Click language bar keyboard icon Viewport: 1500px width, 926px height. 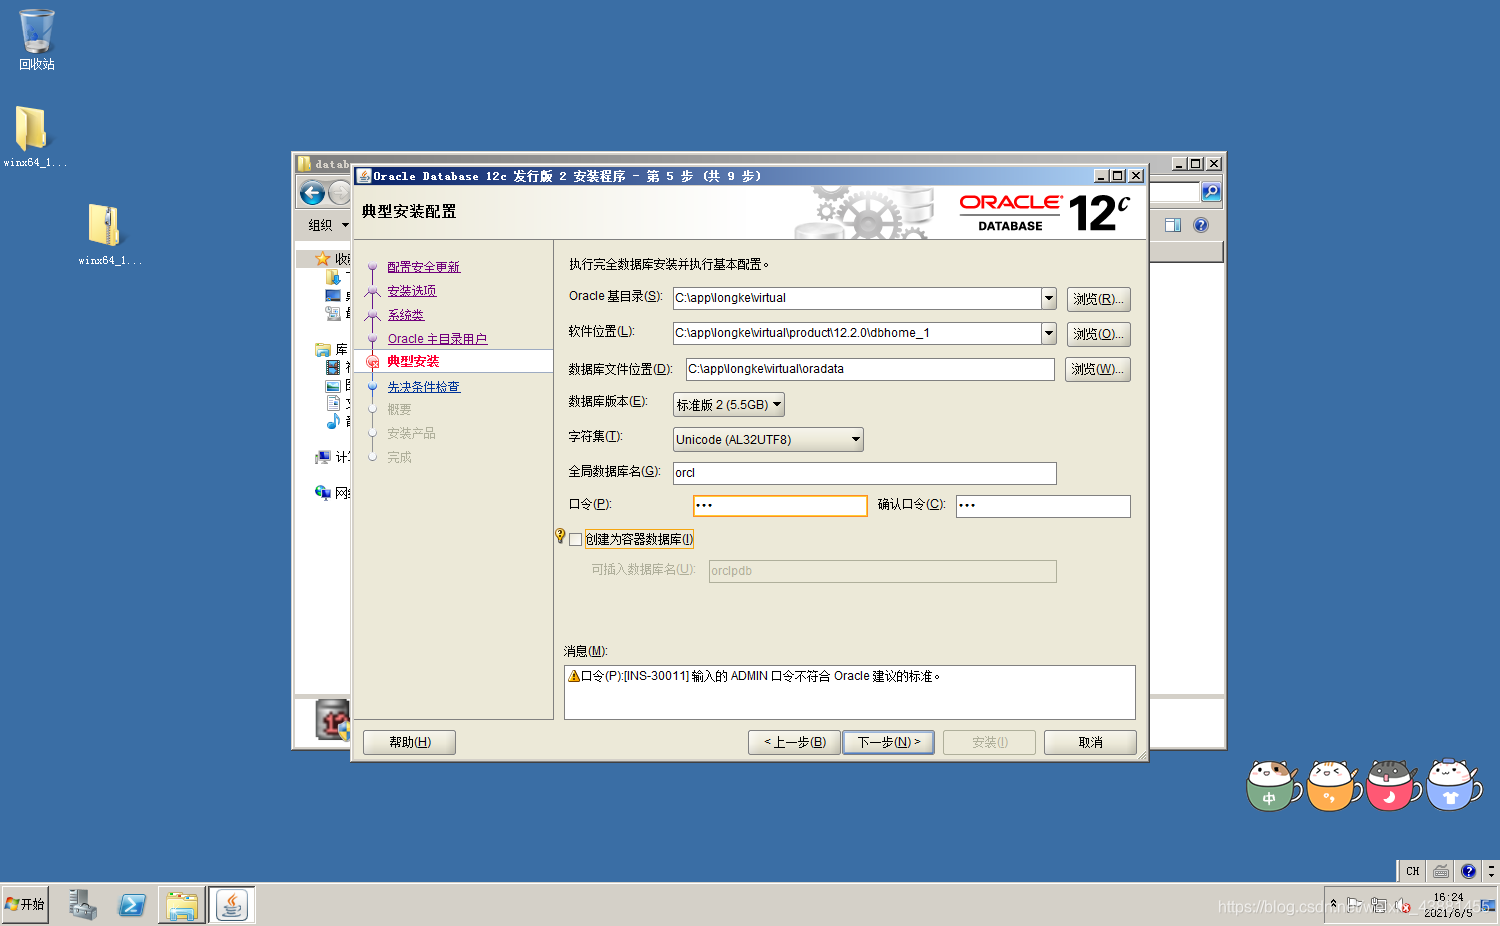pyautogui.click(x=1440, y=871)
